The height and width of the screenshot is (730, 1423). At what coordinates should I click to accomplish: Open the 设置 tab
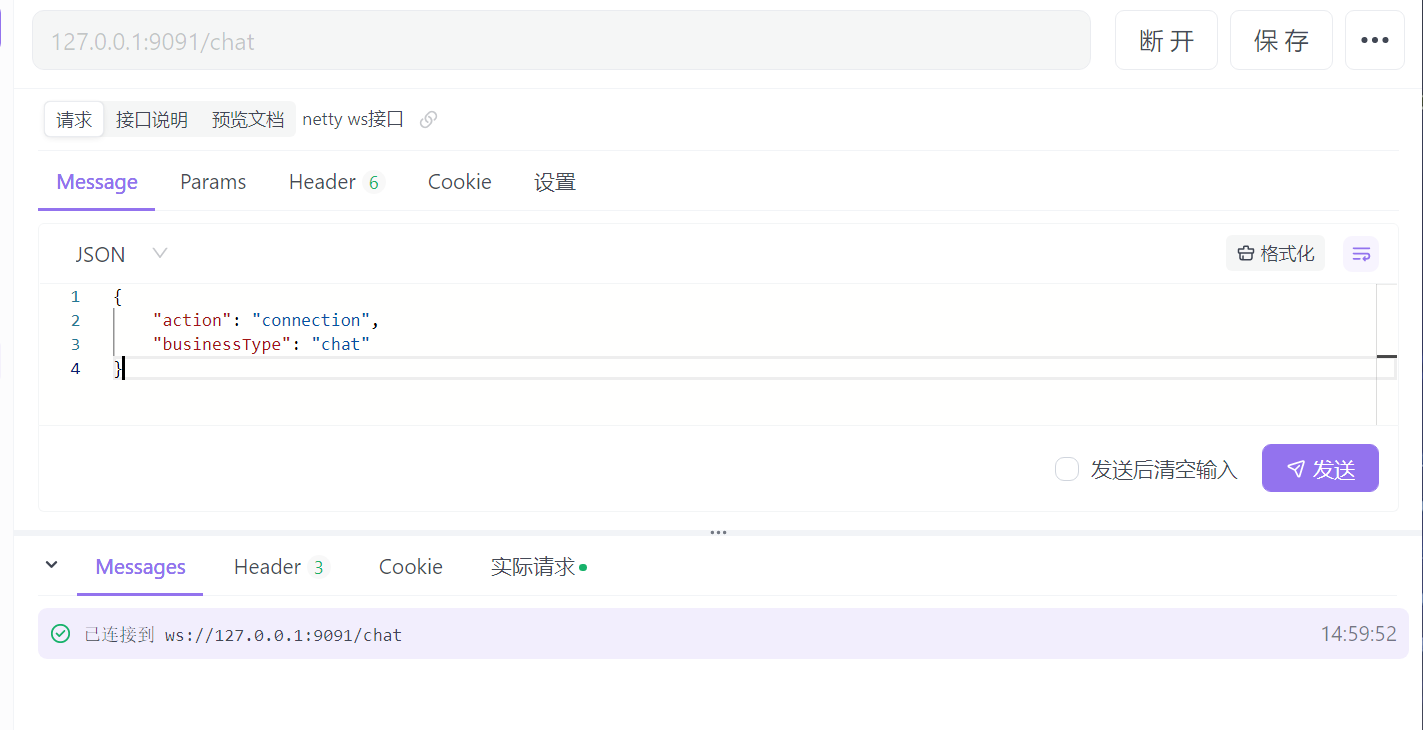pos(555,182)
